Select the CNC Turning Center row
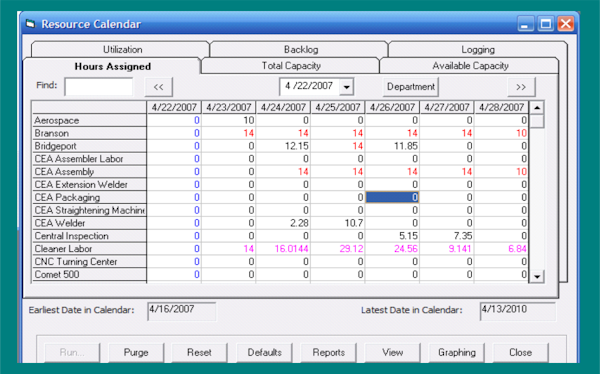Image resolution: width=600 pixels, height=374 pixels. [x=89, y=261]
